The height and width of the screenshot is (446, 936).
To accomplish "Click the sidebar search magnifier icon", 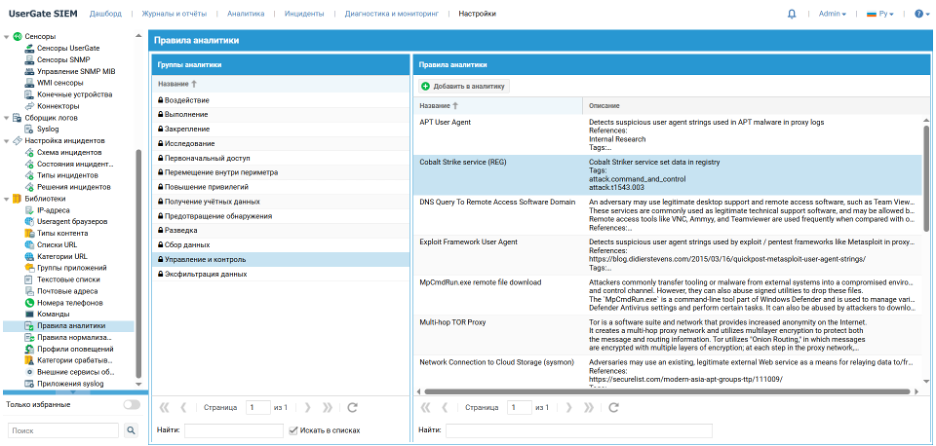I will (131, 430).
